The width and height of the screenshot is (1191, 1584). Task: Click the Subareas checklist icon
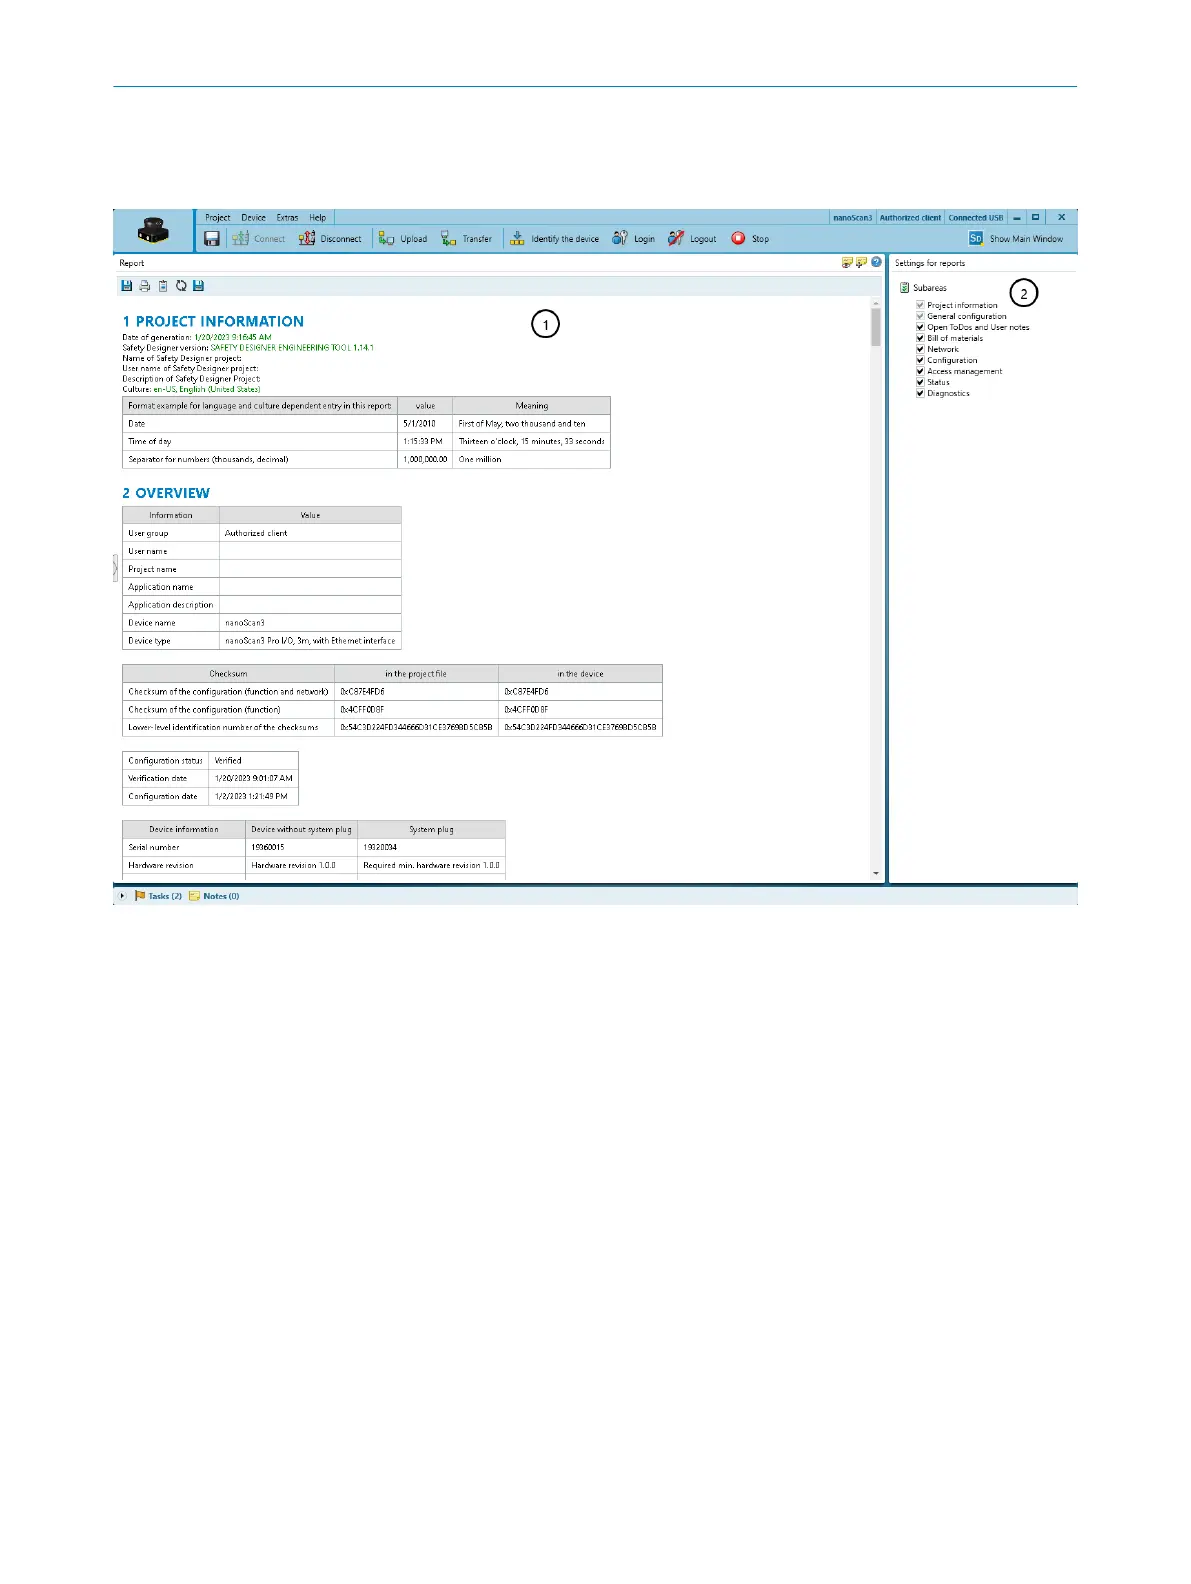coord(904,288)
